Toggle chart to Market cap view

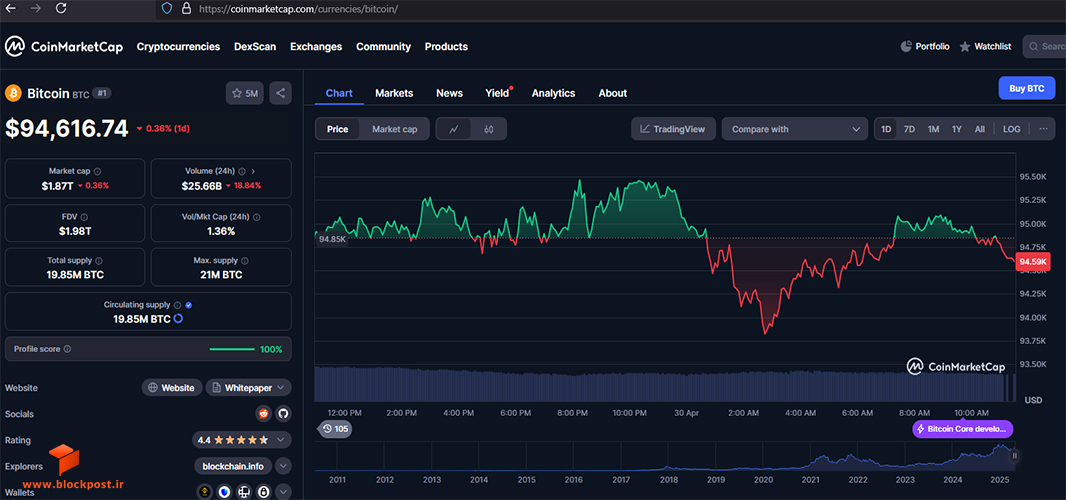pos(394,129)
